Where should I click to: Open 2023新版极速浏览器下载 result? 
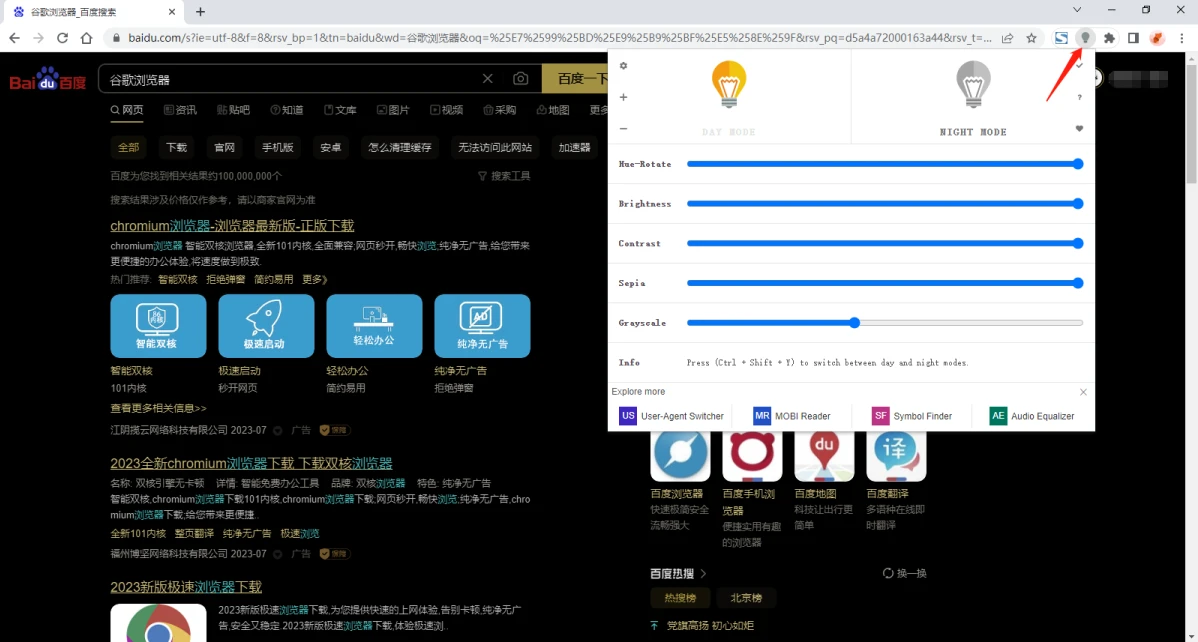tap(186, 587)
